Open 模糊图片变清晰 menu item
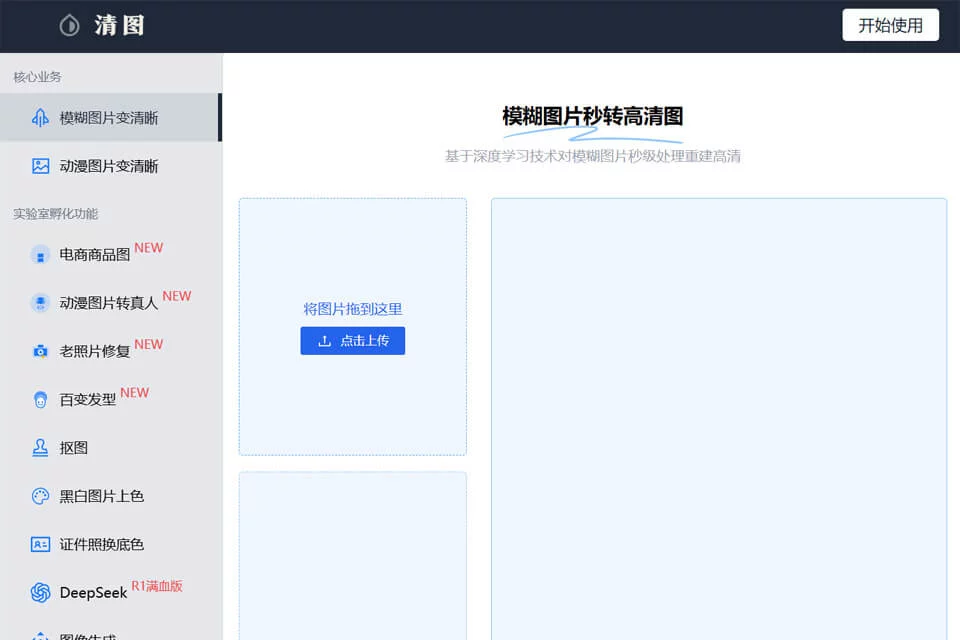The width and height of the screenshot is (960, 640). (111, 118)
